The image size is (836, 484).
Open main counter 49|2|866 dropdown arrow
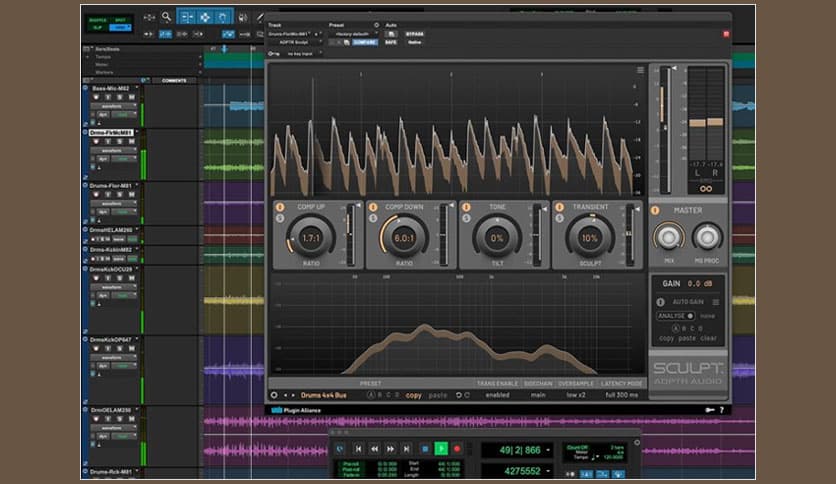(x=548, y=450)
